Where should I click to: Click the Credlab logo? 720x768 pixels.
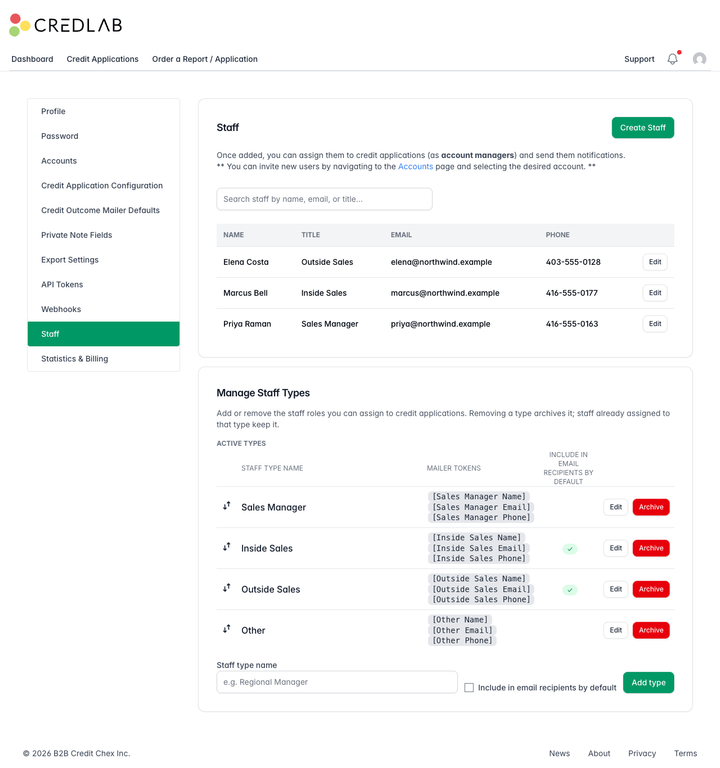(x=66, y=25)
